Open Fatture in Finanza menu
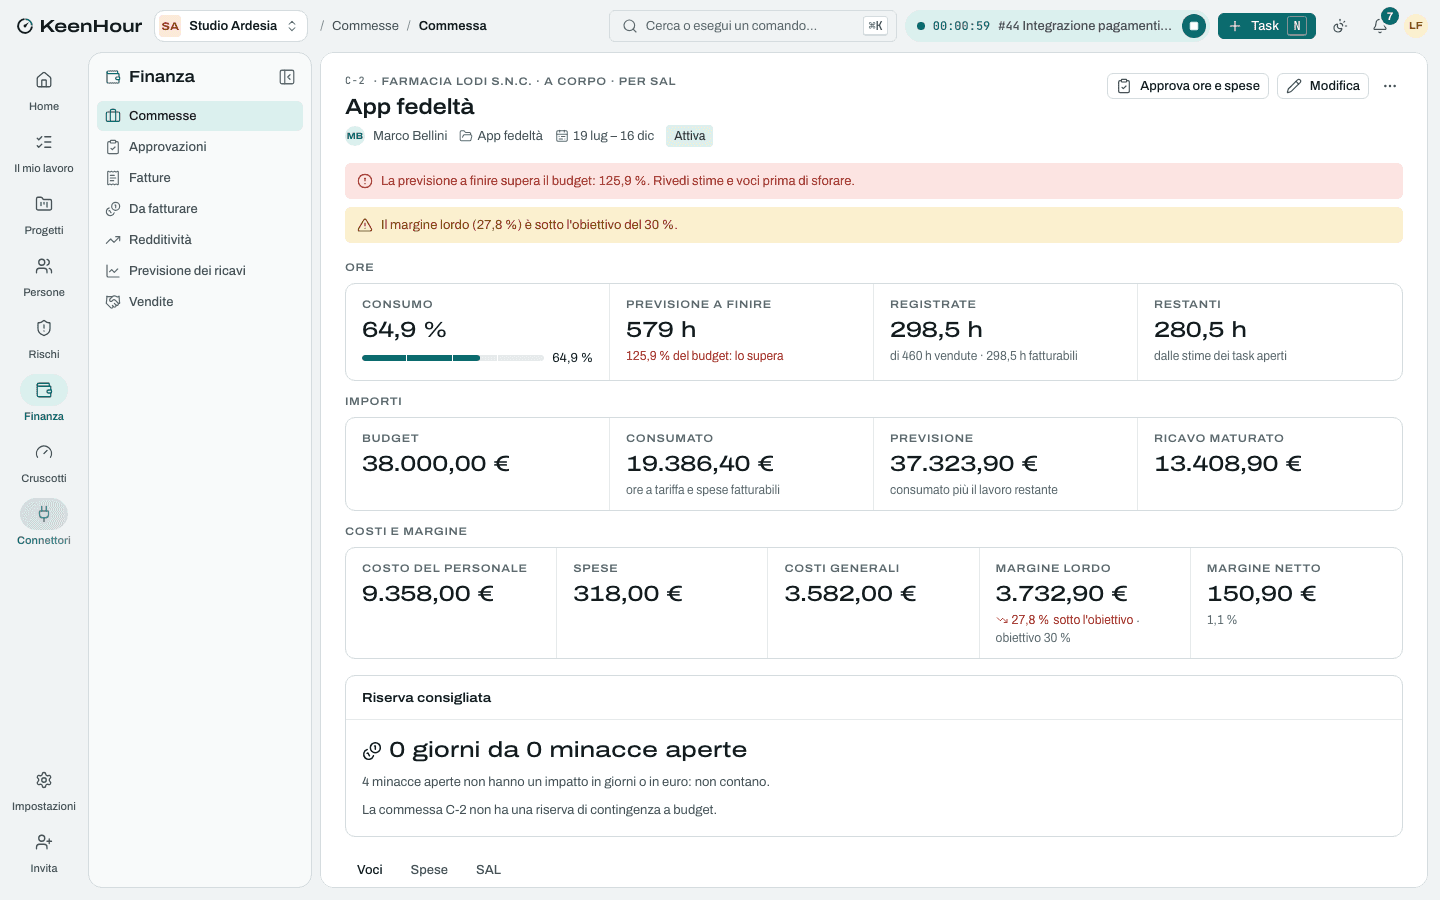 coord(200,178)
